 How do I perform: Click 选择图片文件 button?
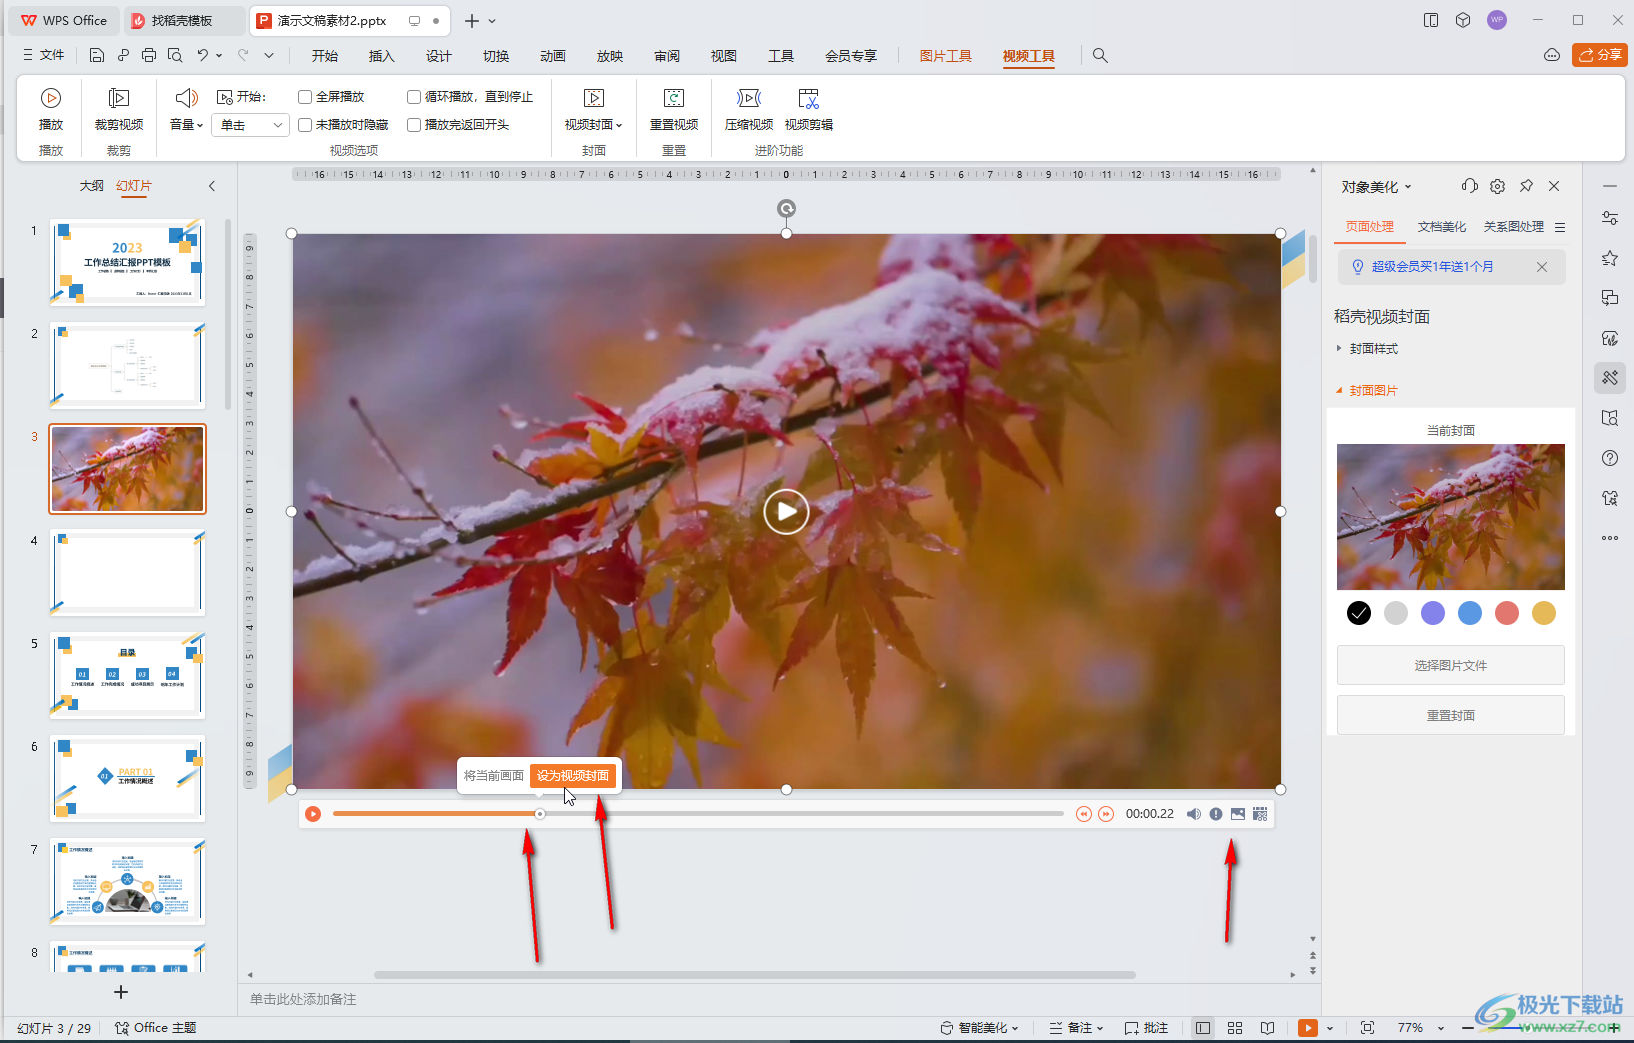click(x=1450, y=665)
